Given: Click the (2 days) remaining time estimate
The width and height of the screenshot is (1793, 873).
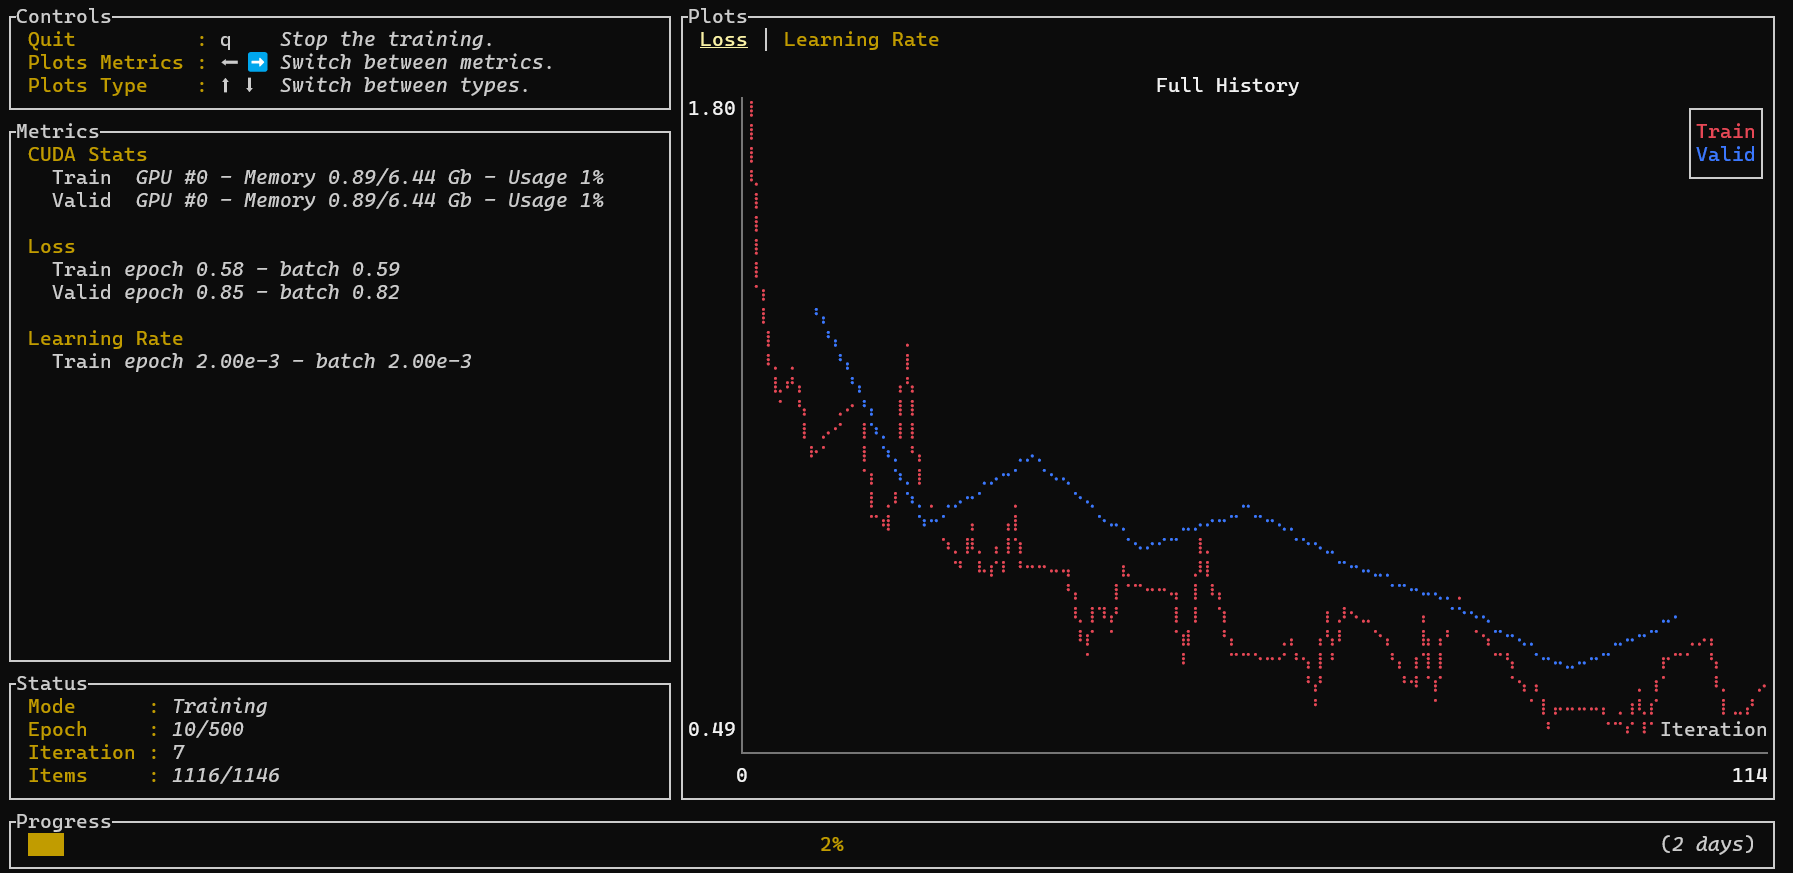Looking at the screenshot, I should [x=1707, y=844].
